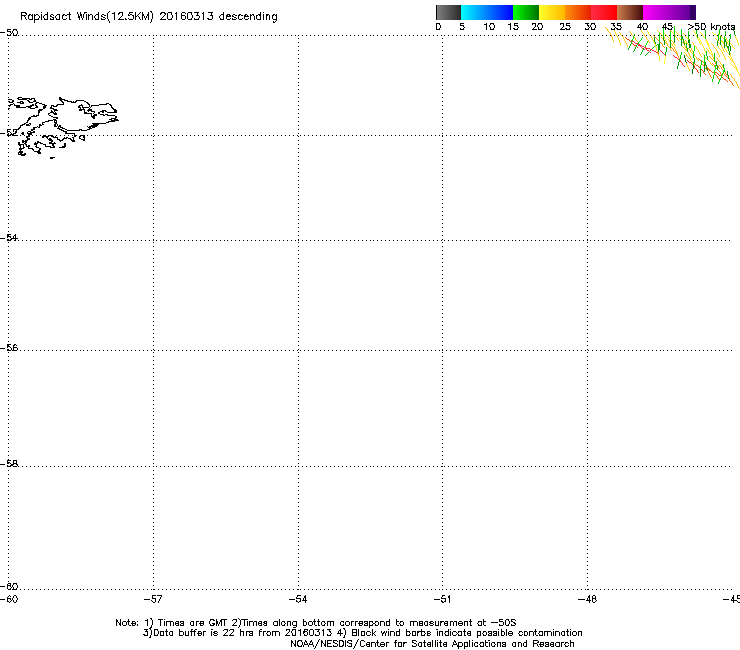This screenshot has width=740, height=650.
Task: Click the '-50' latitude label on left axis
Action: coord(9,33)
